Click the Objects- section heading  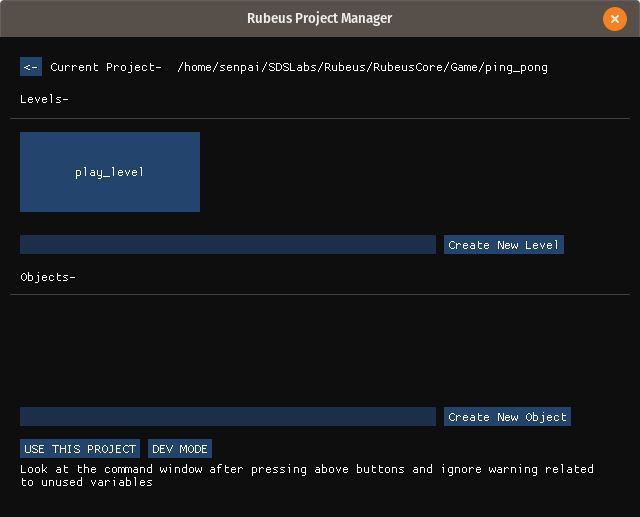(x=48, y=277)
